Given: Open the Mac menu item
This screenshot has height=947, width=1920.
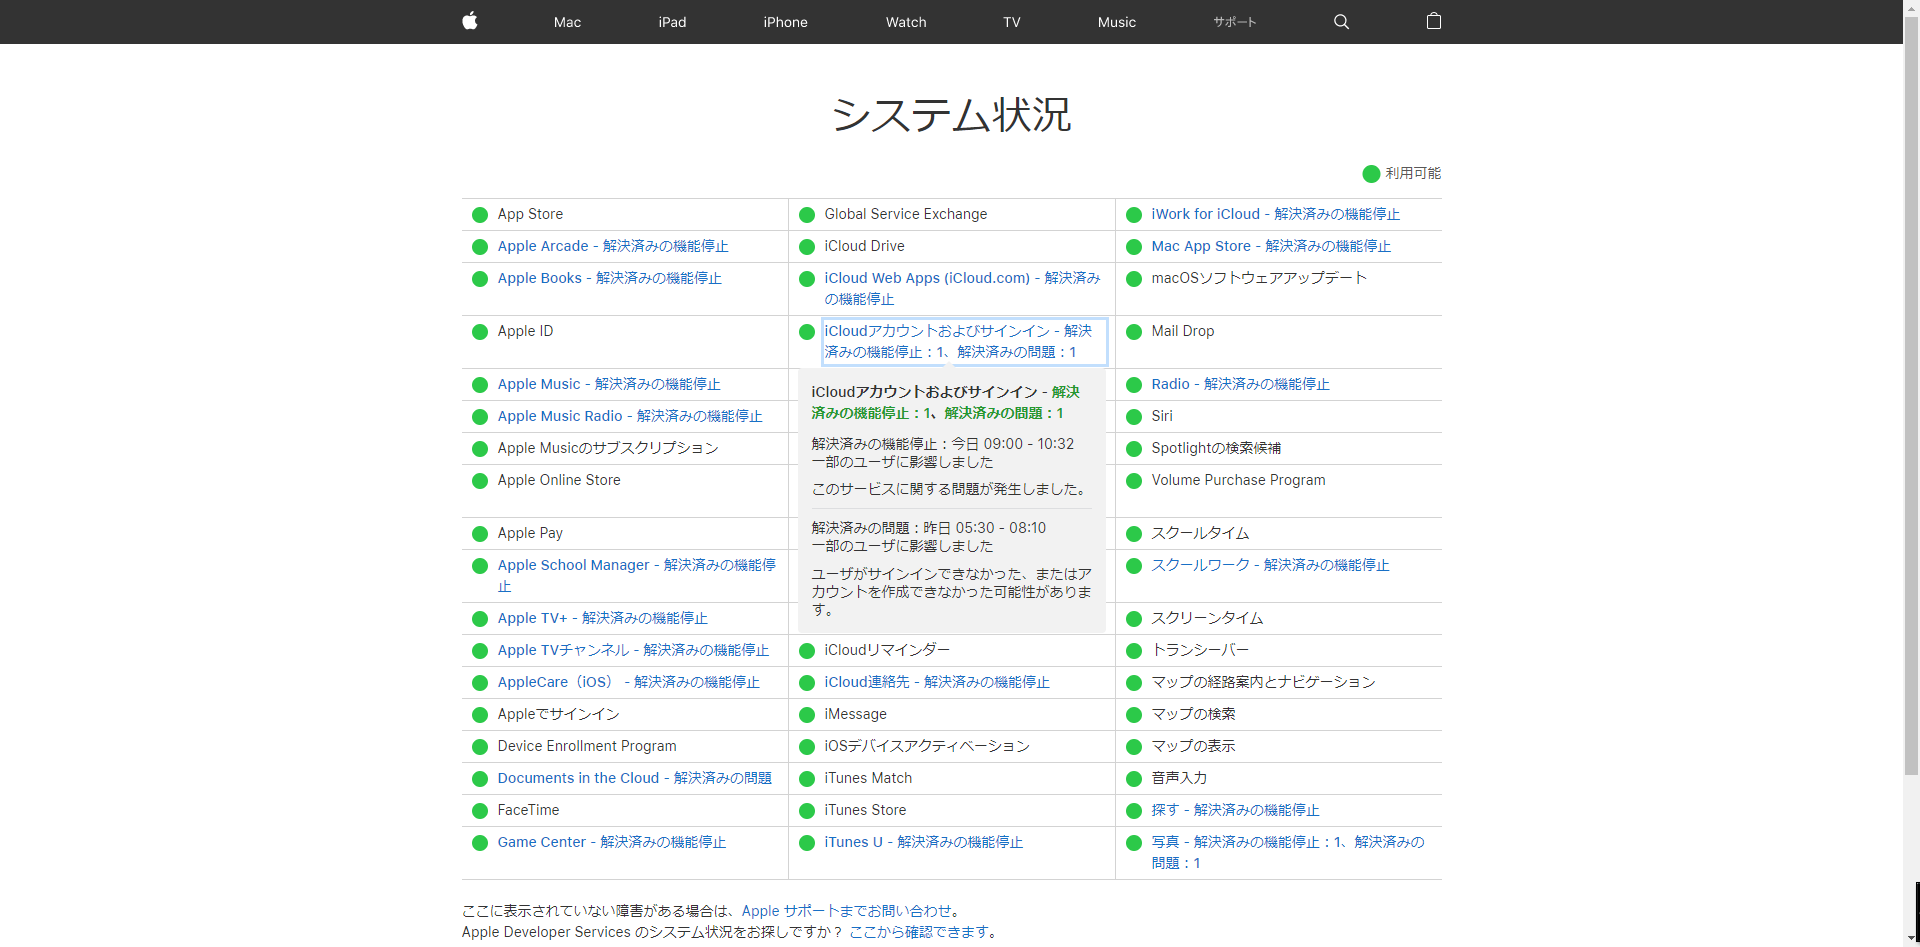Looking at the screenshot, I should coord(567,22).
